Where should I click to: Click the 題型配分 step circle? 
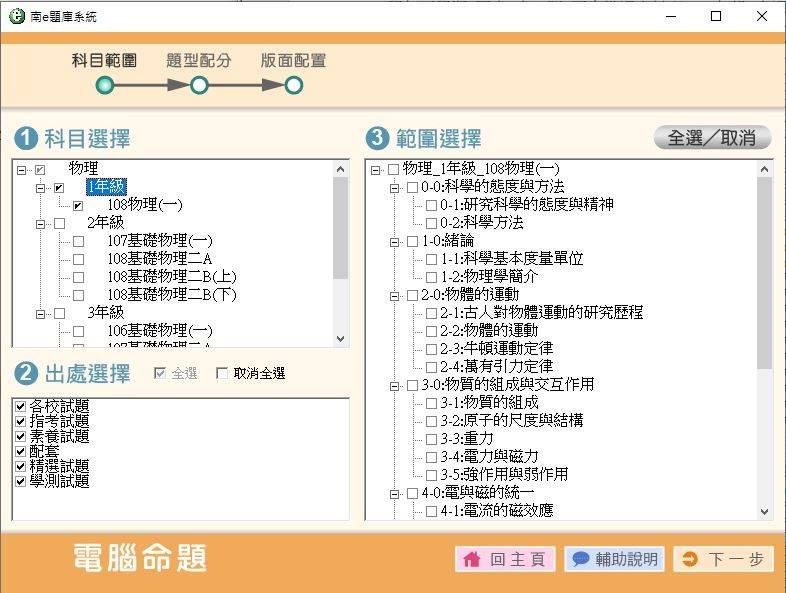click(x=199, y=85)
